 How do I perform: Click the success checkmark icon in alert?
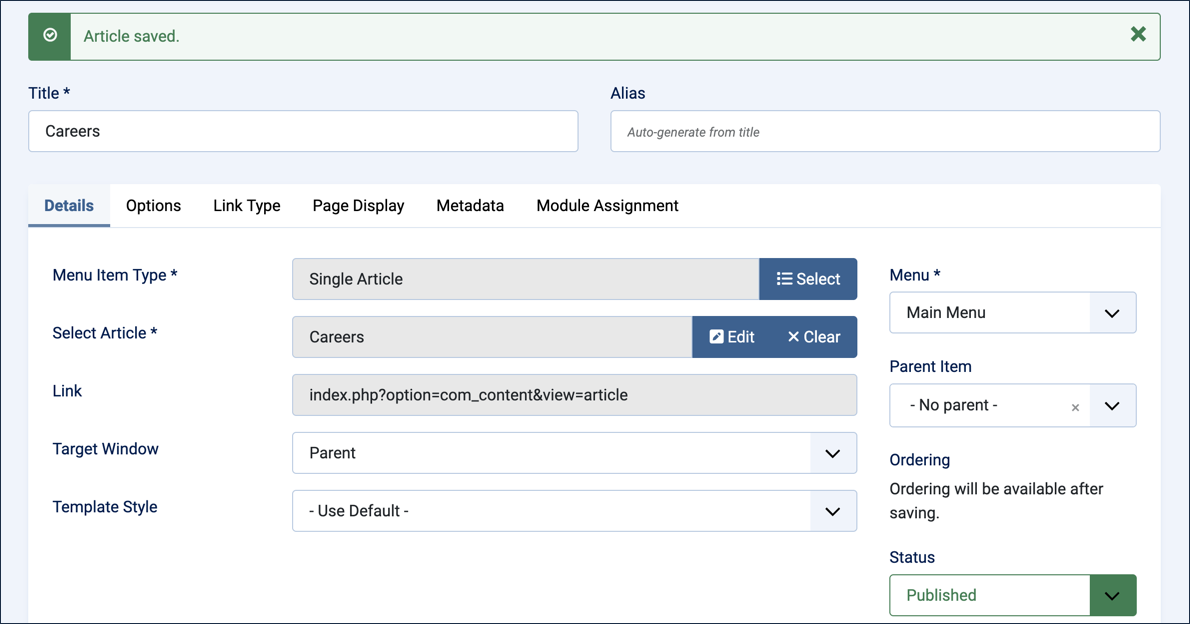pyautogui.click(x=50, y=35)
